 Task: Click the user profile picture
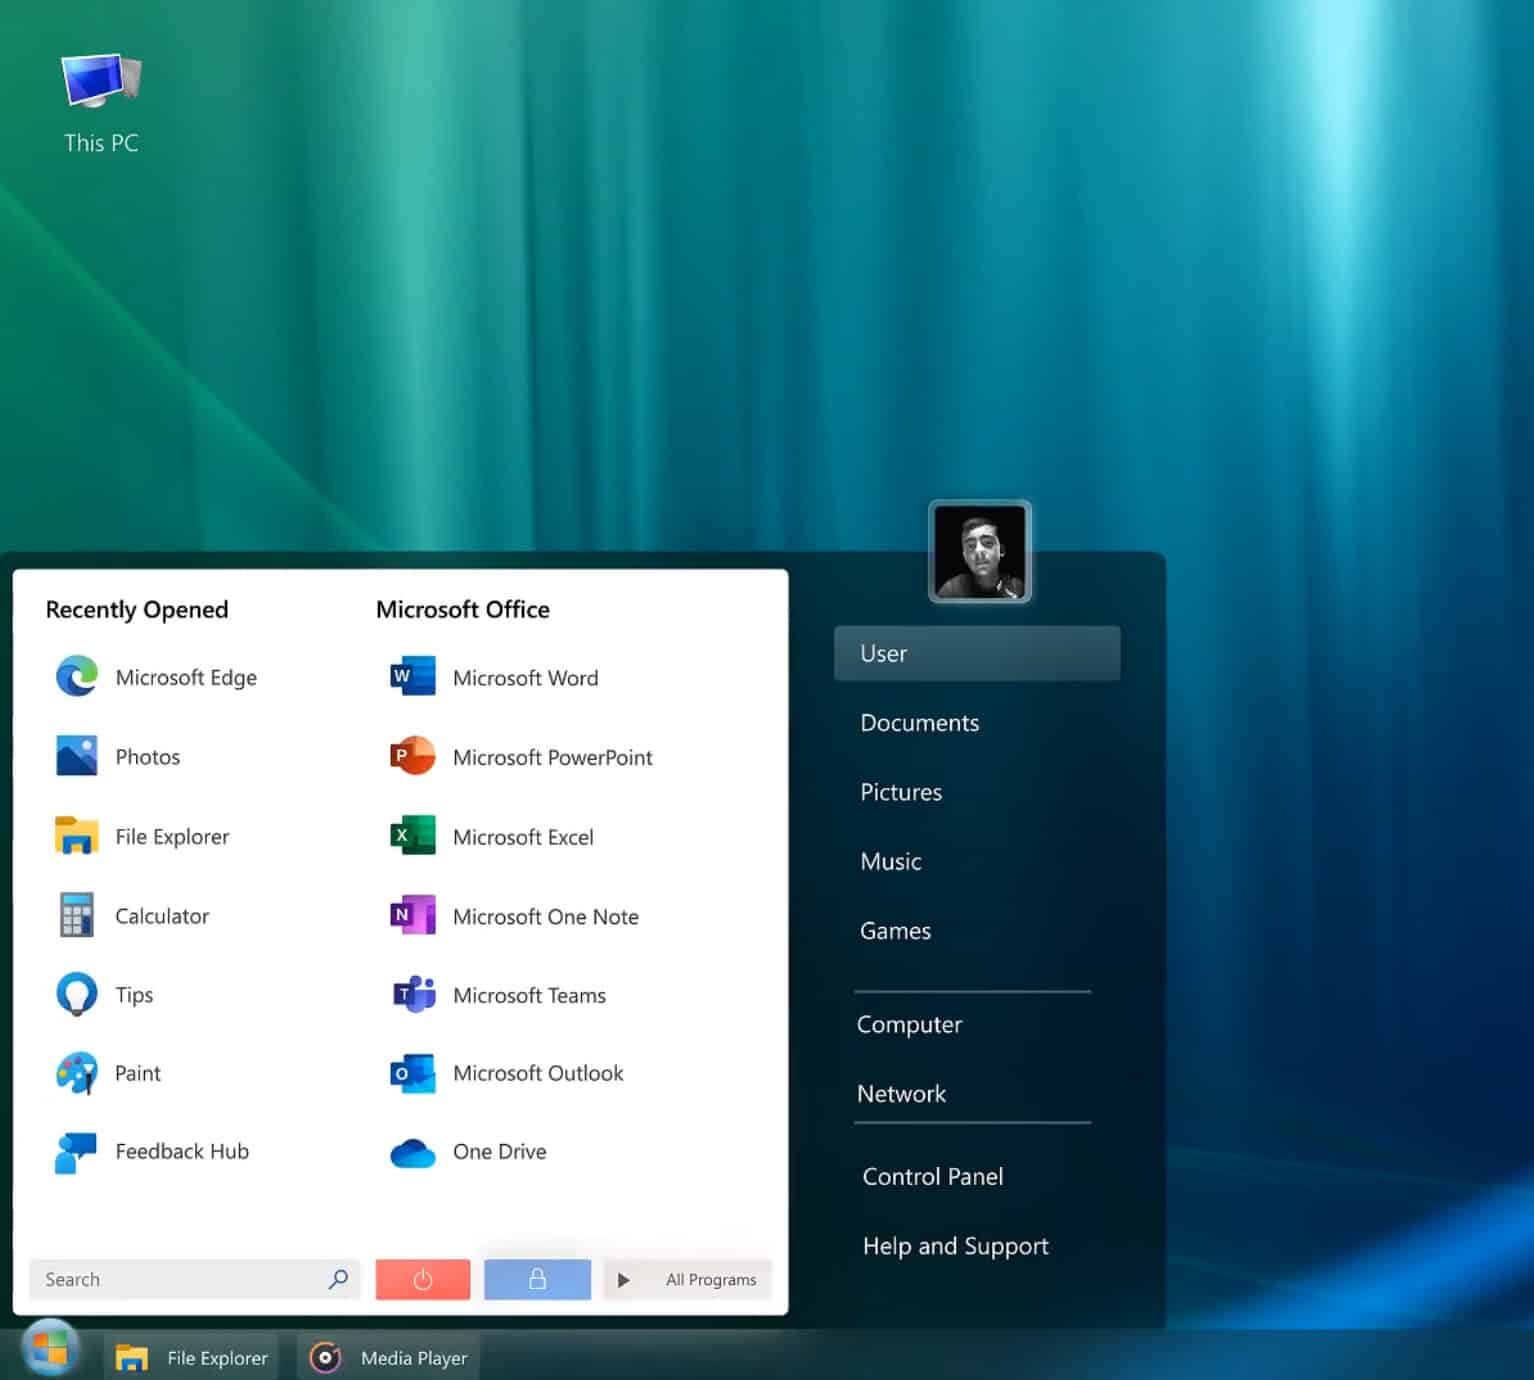pos(979,552)
